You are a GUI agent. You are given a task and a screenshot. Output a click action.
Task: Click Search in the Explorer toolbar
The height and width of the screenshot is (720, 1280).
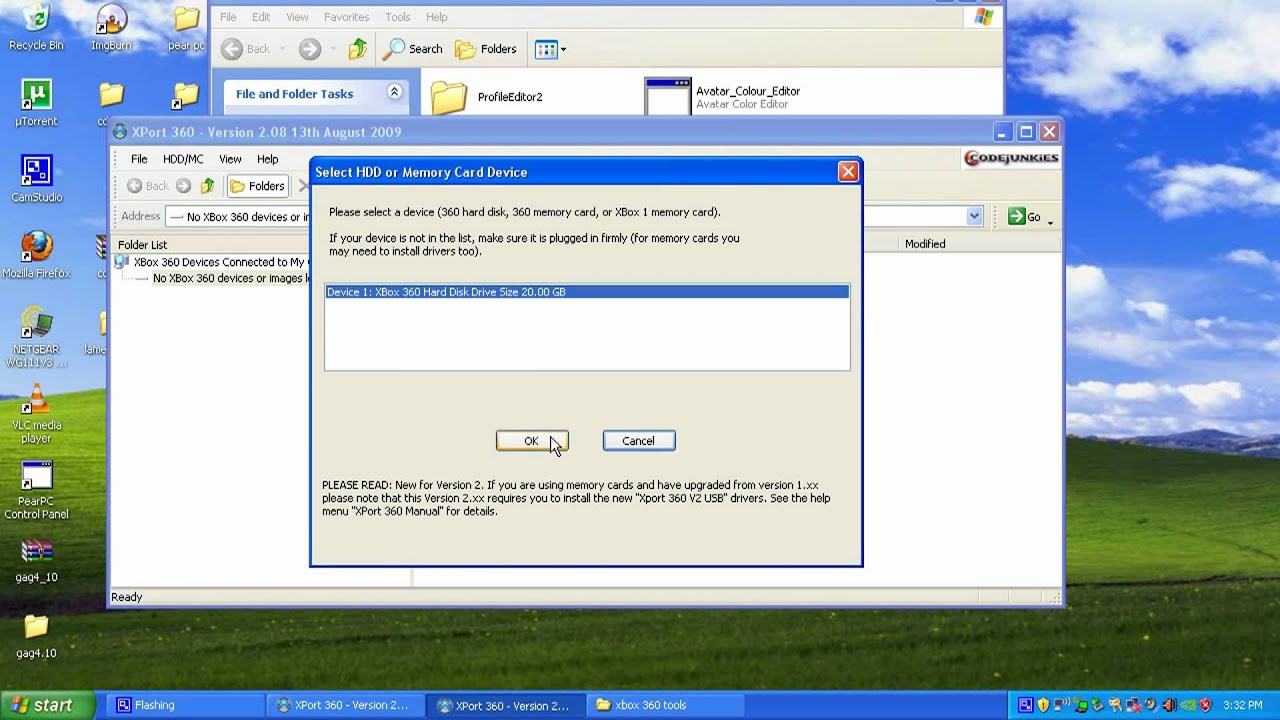click(414, 49)
